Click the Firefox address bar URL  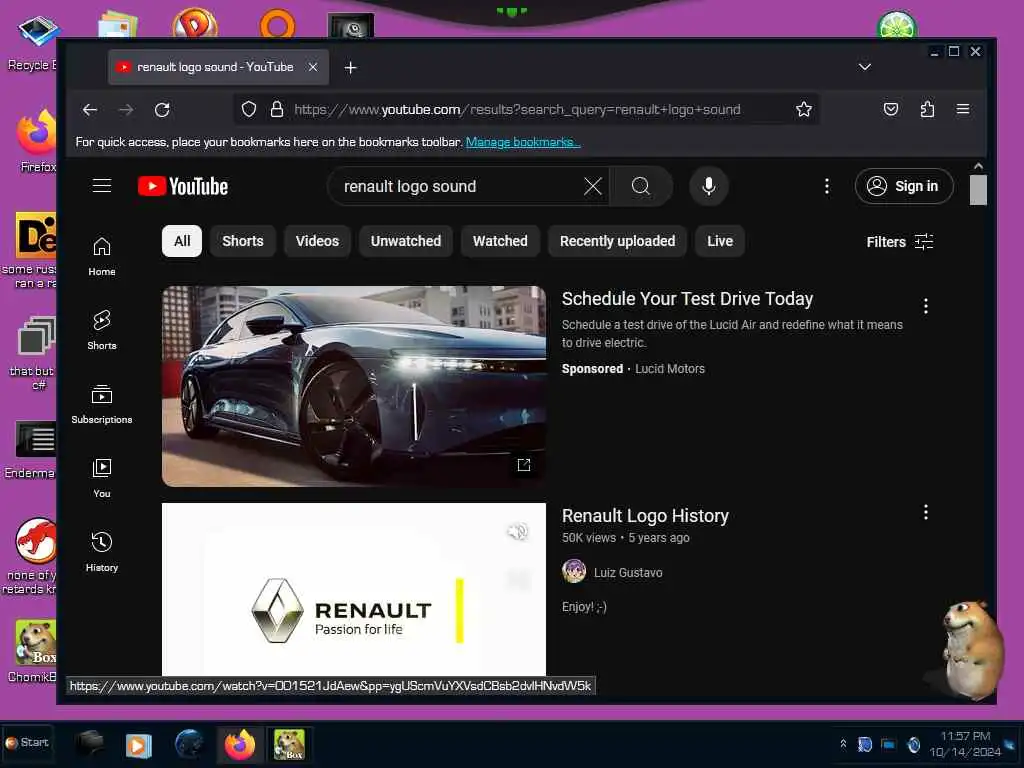(x=517, y=110)
